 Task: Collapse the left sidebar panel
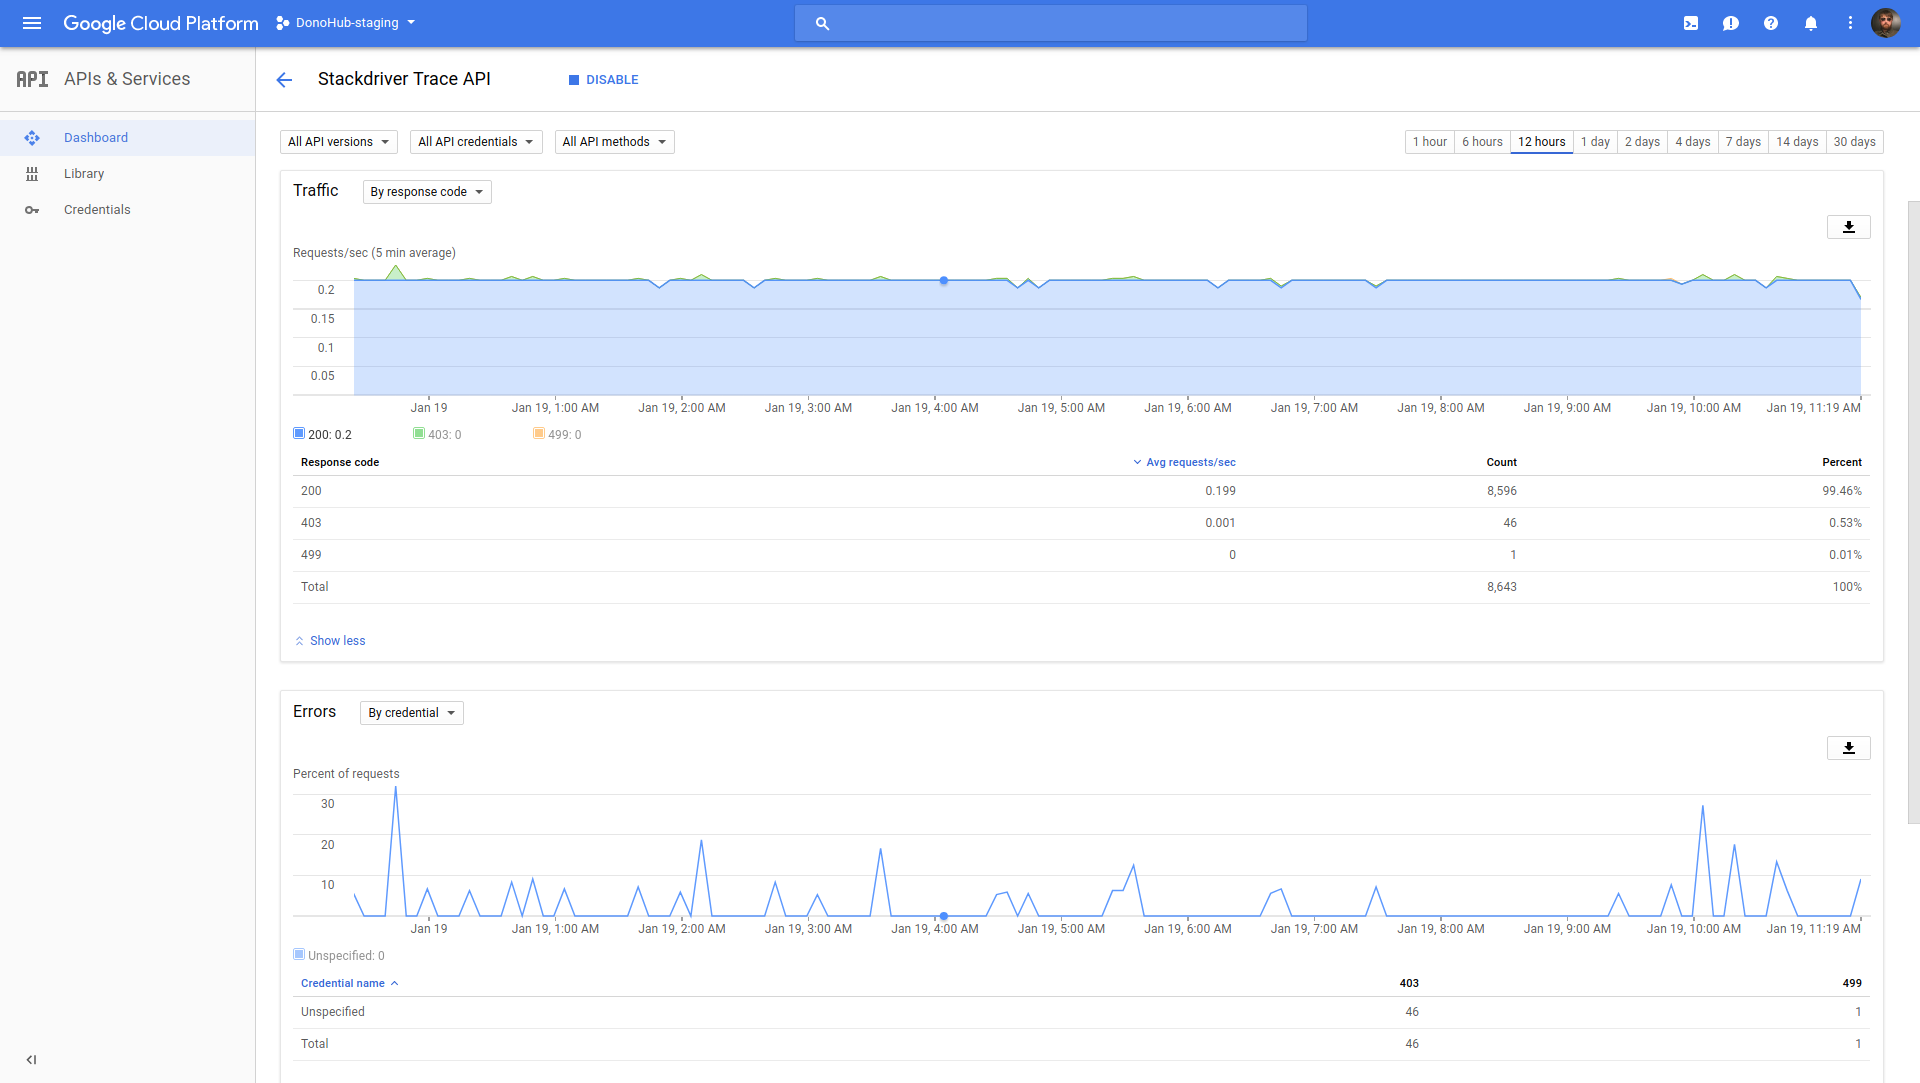tap(31, 1060)
